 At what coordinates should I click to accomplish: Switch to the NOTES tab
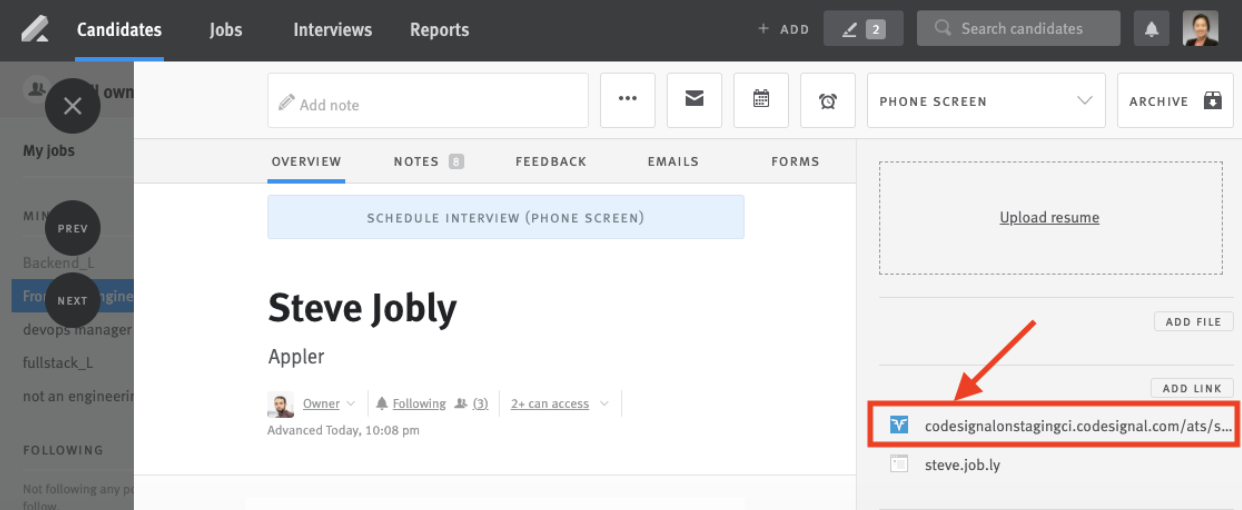point(428,161)
